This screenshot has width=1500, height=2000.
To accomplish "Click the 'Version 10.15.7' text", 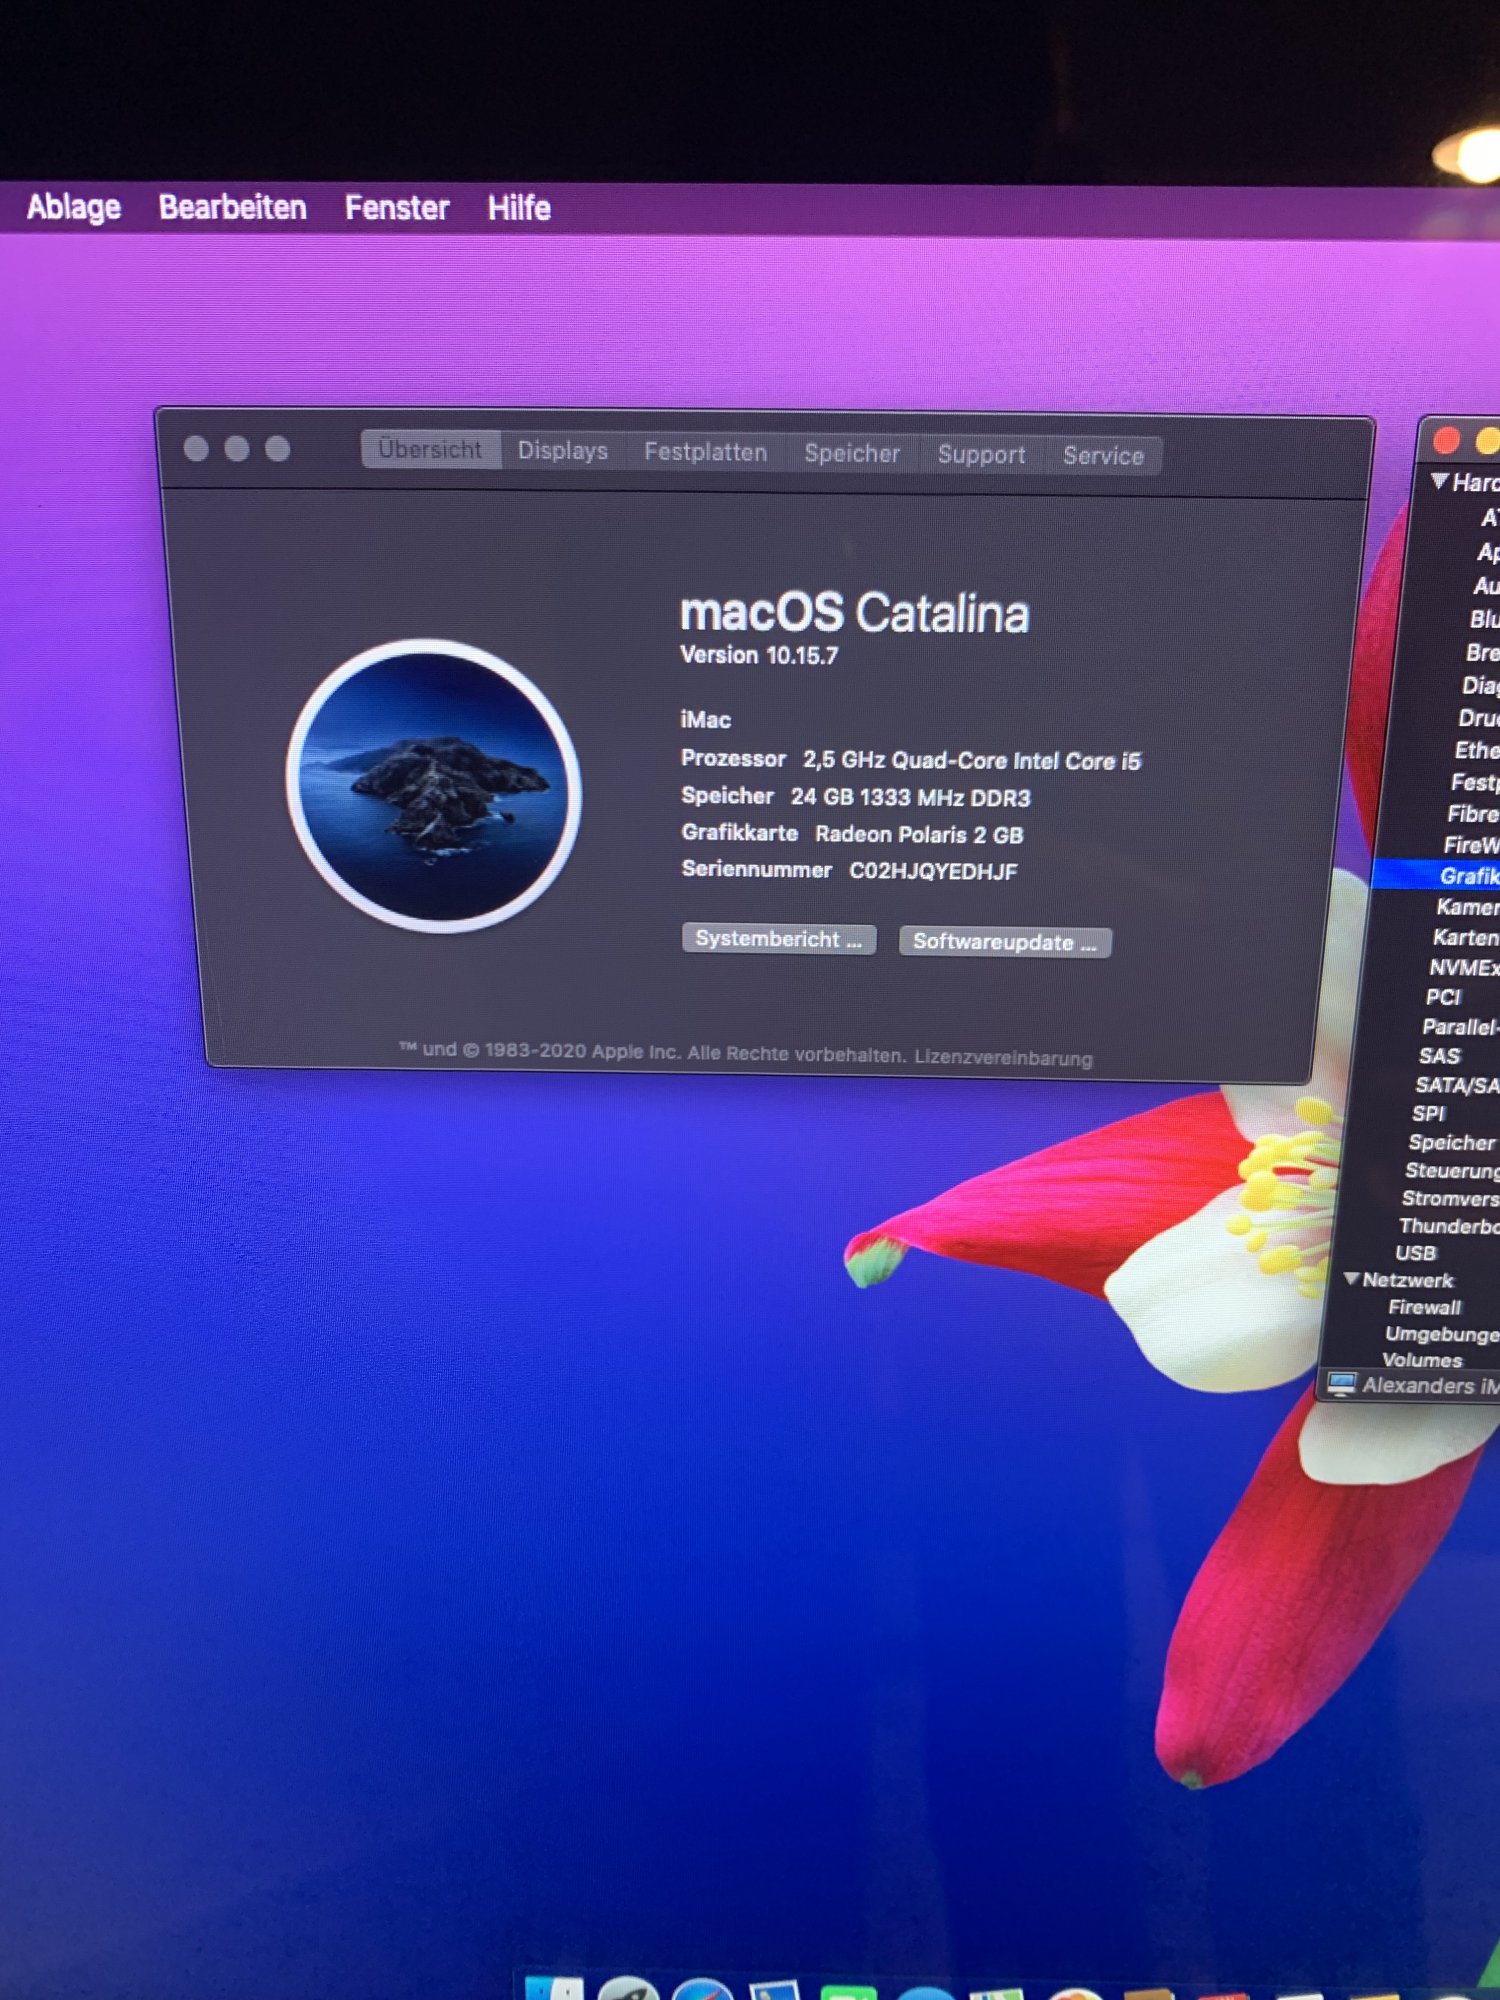I will tap(759, 655).
